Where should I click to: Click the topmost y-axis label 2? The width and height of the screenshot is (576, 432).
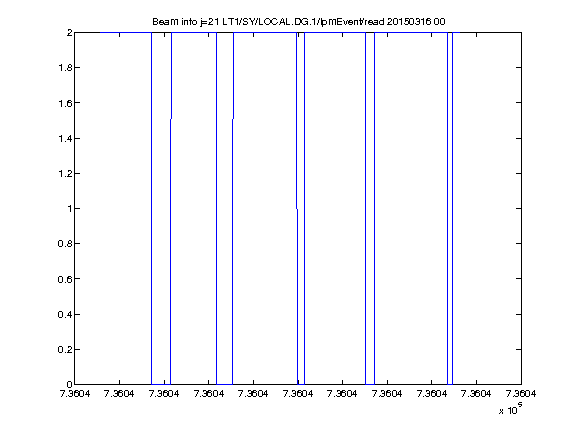[69, 33]
